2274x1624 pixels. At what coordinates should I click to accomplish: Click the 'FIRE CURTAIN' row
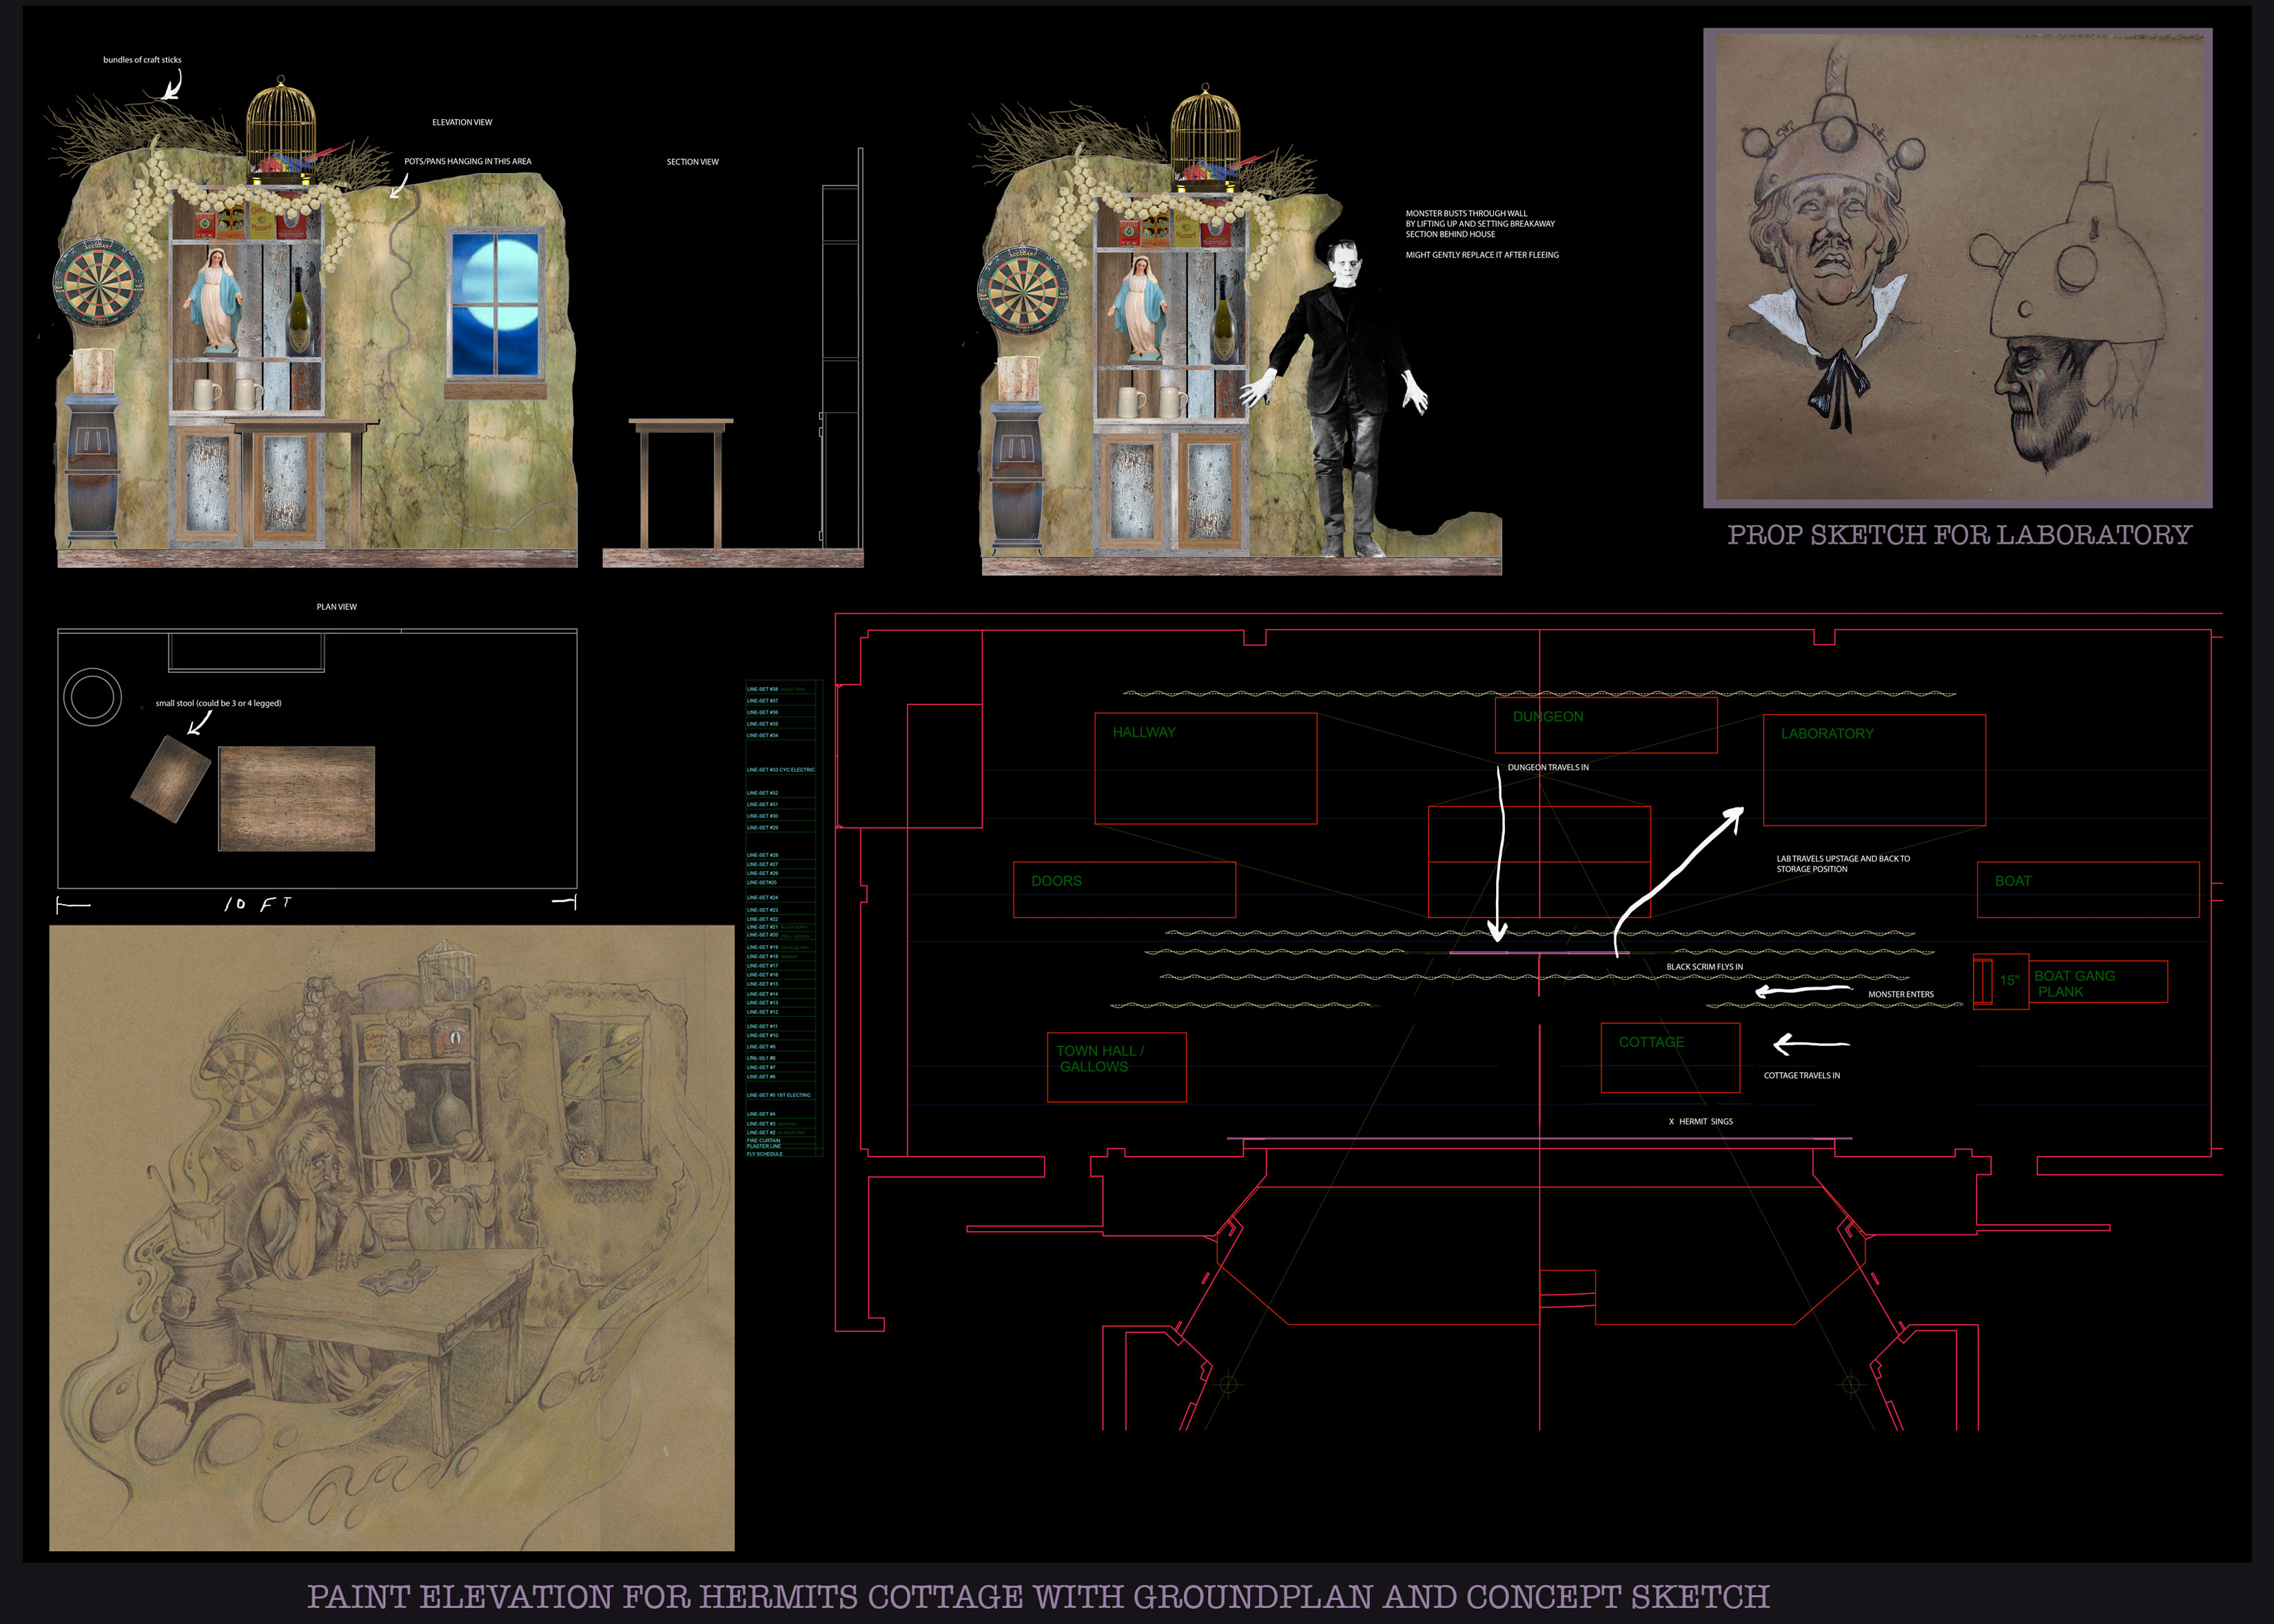[x=764, y=1141]
